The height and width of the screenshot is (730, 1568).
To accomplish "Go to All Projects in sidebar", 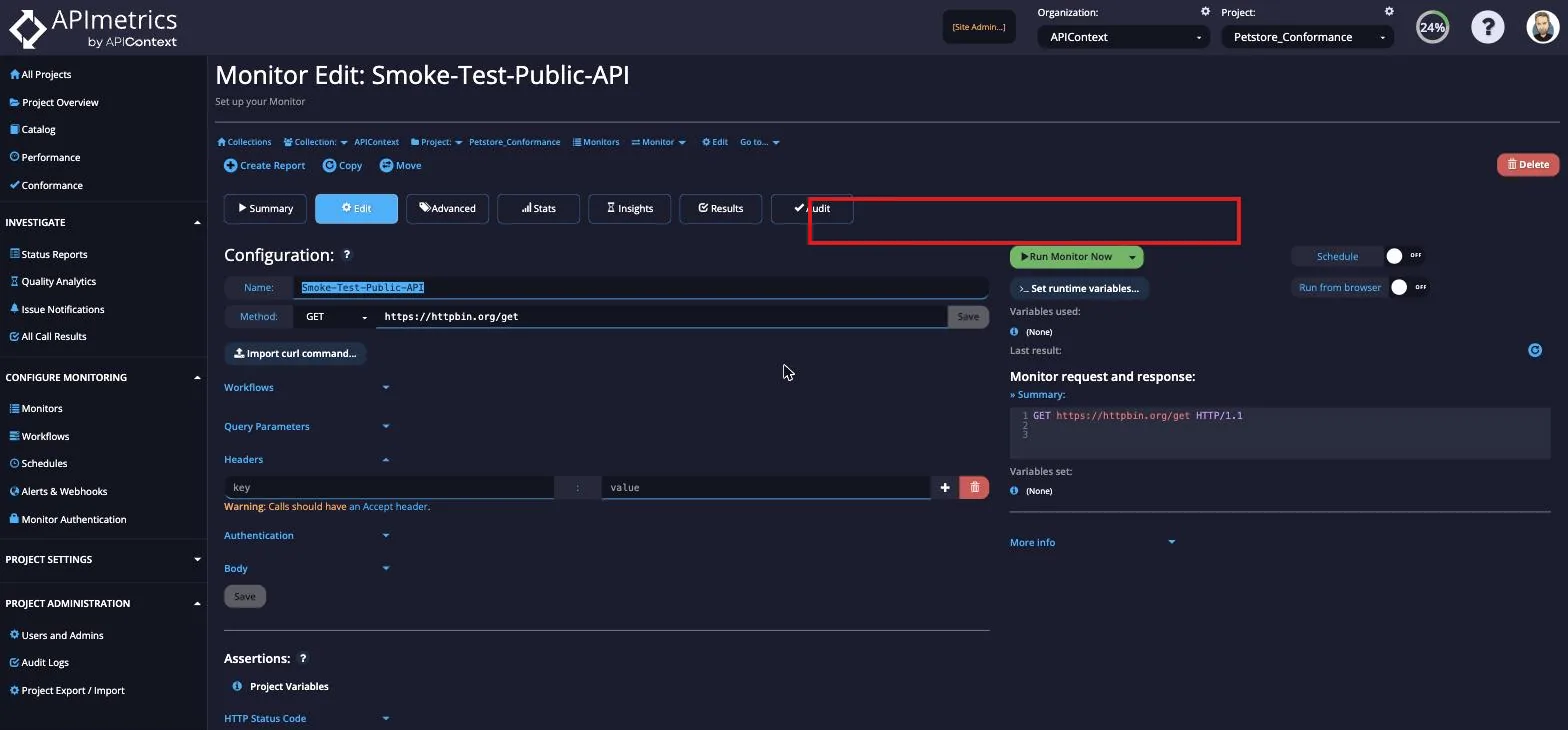I will (x=40, y=74).
